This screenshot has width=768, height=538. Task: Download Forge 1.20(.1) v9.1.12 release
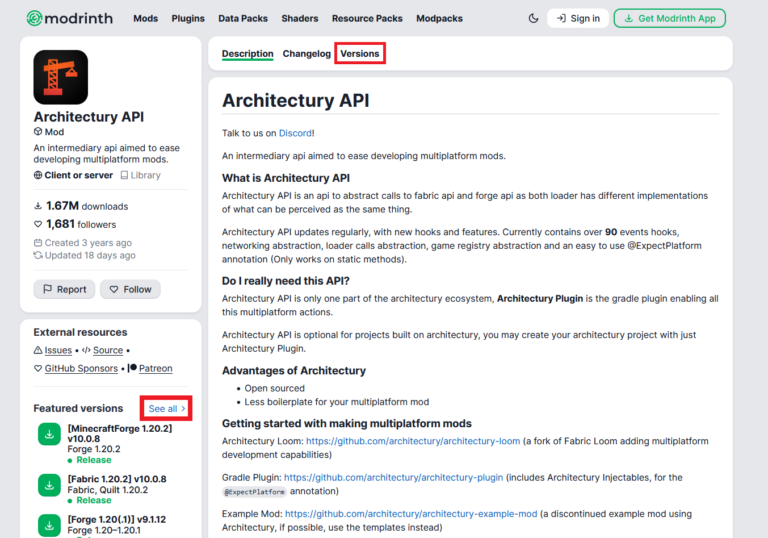(49, 525)
